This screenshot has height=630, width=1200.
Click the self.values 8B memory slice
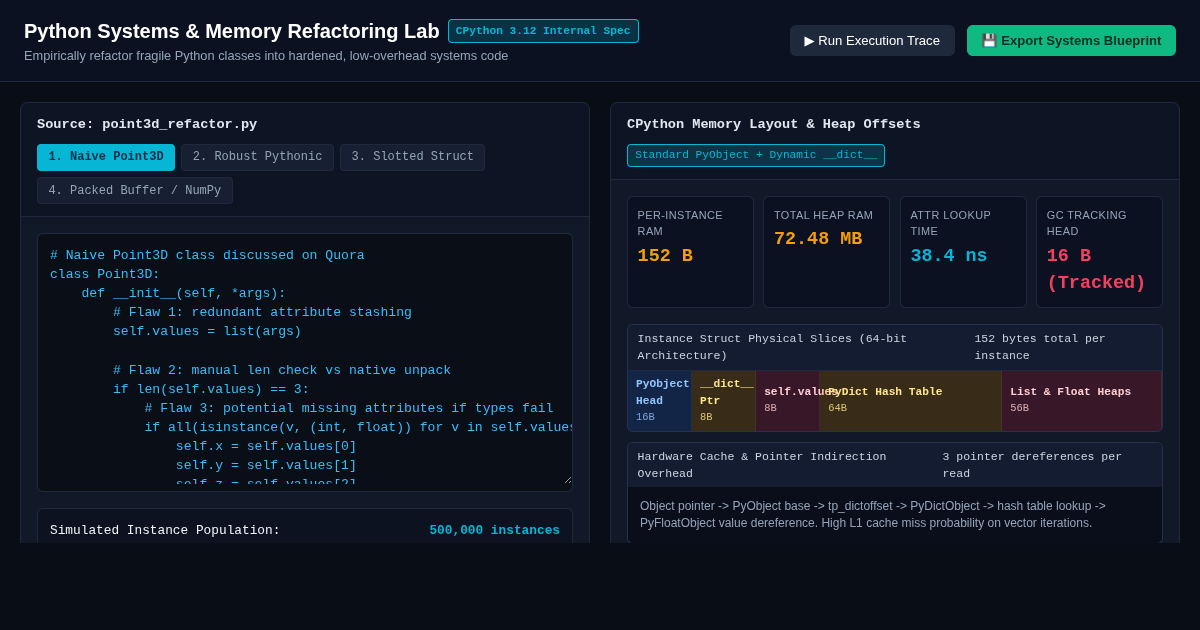(x=787, y=401)
